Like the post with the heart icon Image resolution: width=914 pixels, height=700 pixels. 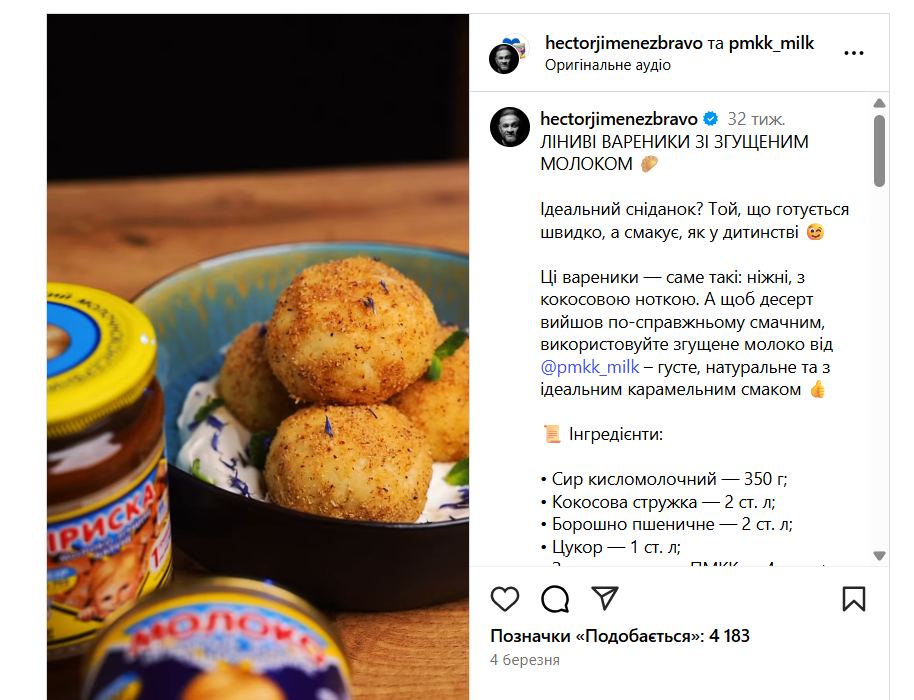(505, 599)
